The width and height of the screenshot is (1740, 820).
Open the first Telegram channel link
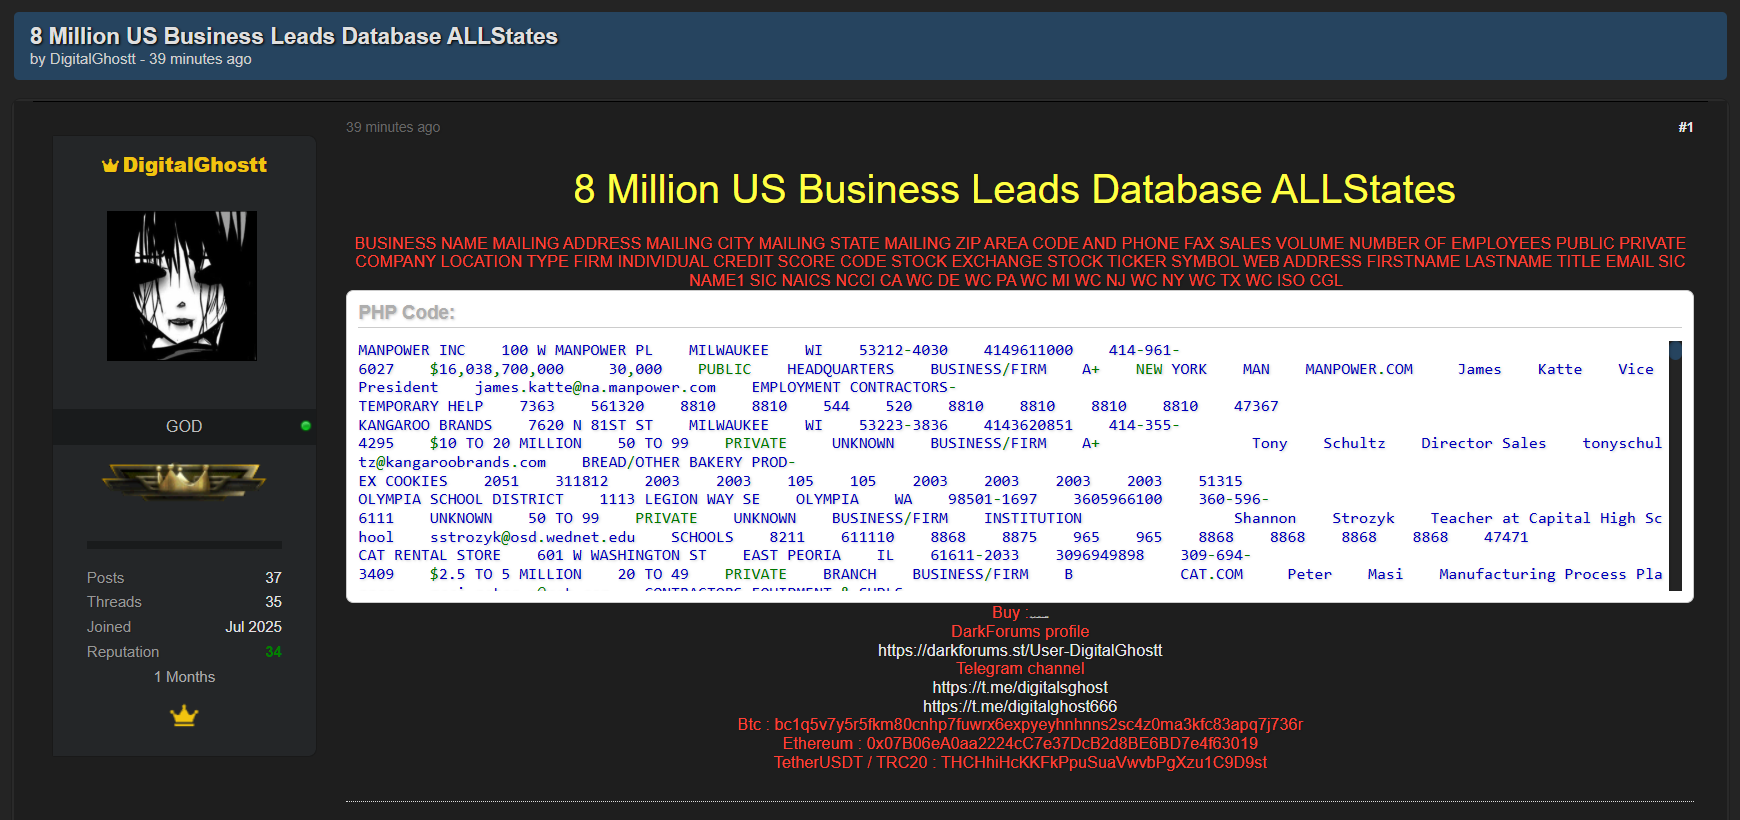pos(1019,687)
